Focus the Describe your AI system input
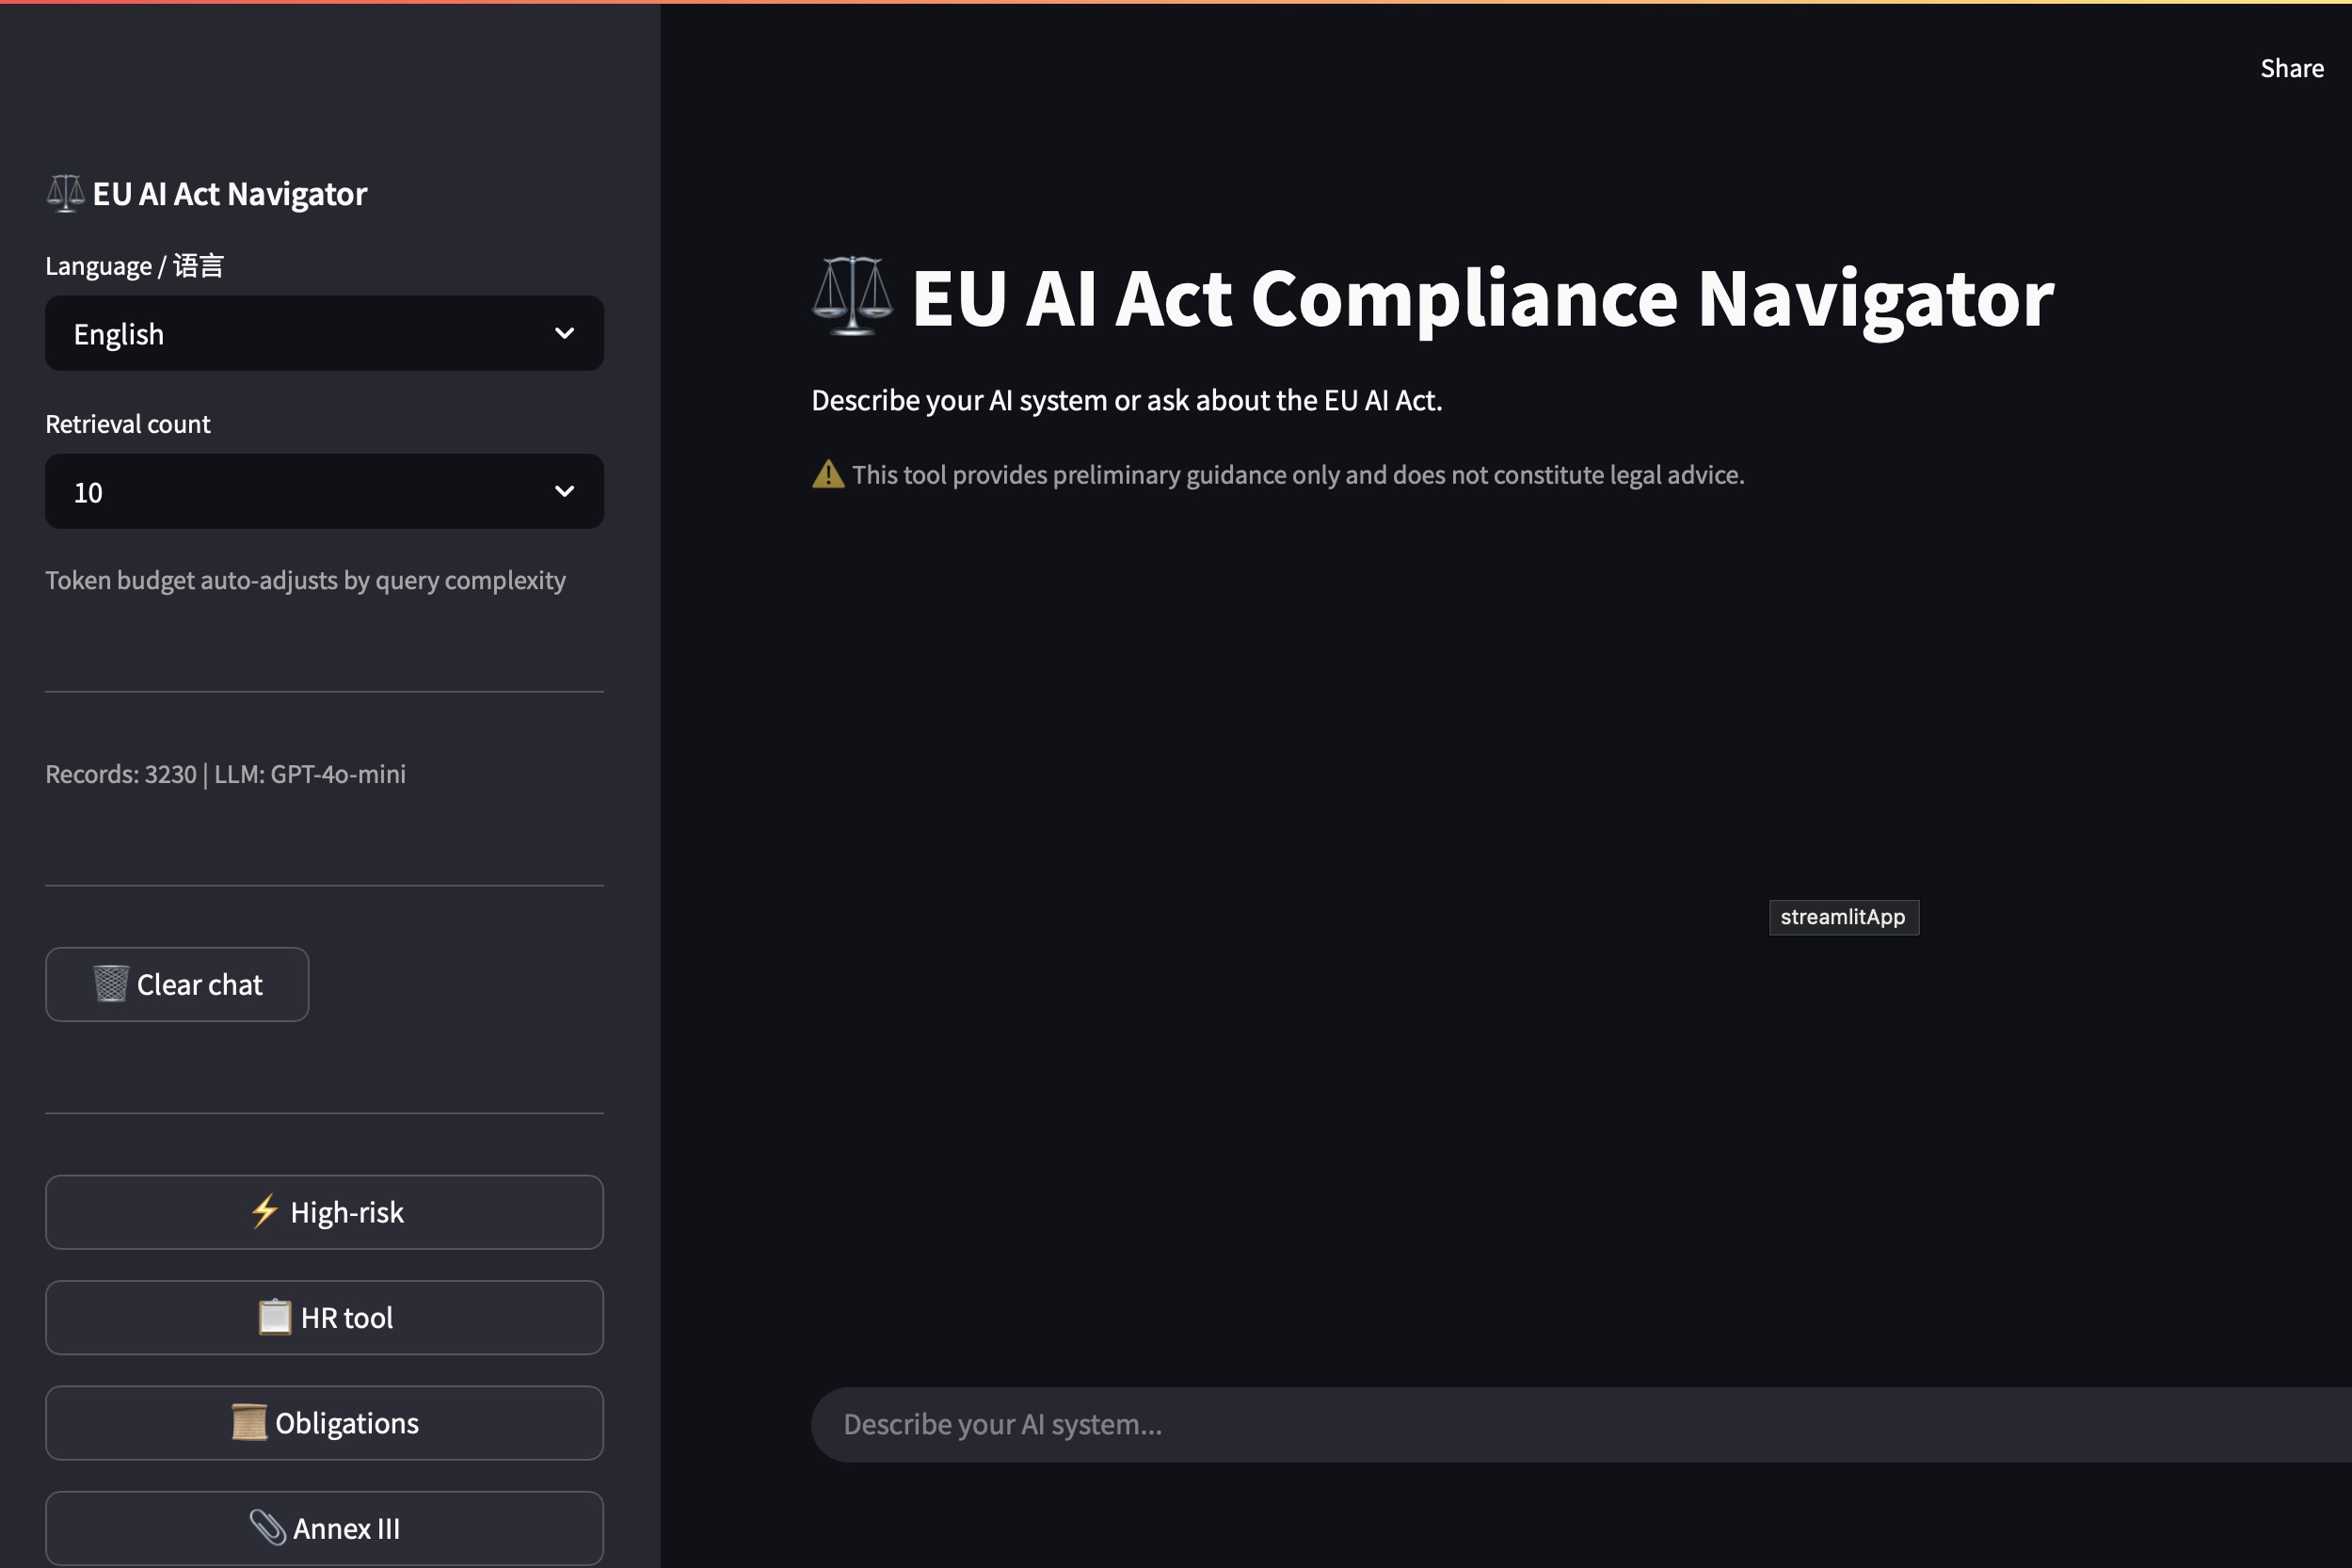 [x=1580, y=1424]
